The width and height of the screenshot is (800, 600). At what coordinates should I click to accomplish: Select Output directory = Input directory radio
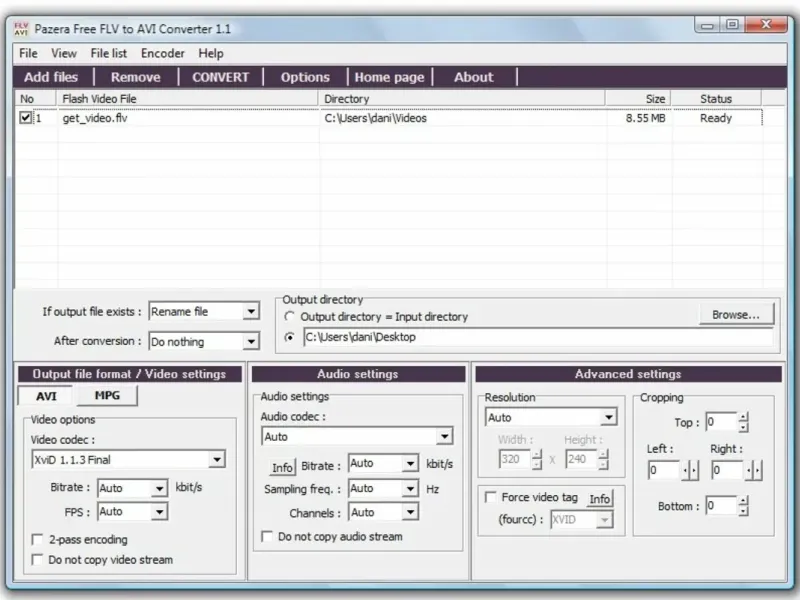pos(289,316)
